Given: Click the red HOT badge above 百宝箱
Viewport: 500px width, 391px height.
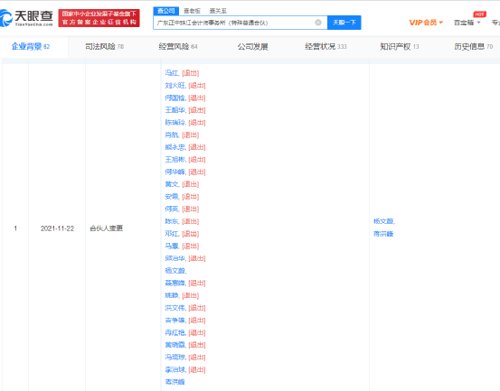Looking at the screenshot, I should (x=479, y=14).
